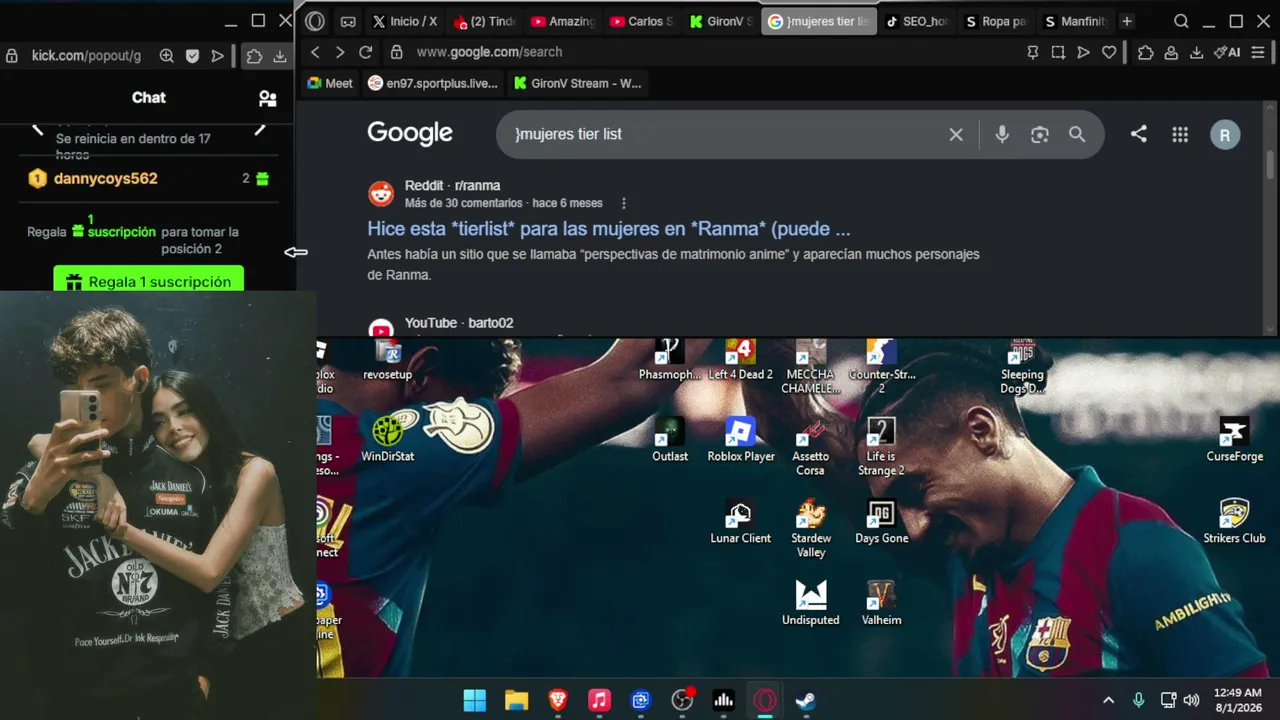Open result options three-dot menu for Reddit
This screenshot has width=1280, height=720.
[624, 203]
